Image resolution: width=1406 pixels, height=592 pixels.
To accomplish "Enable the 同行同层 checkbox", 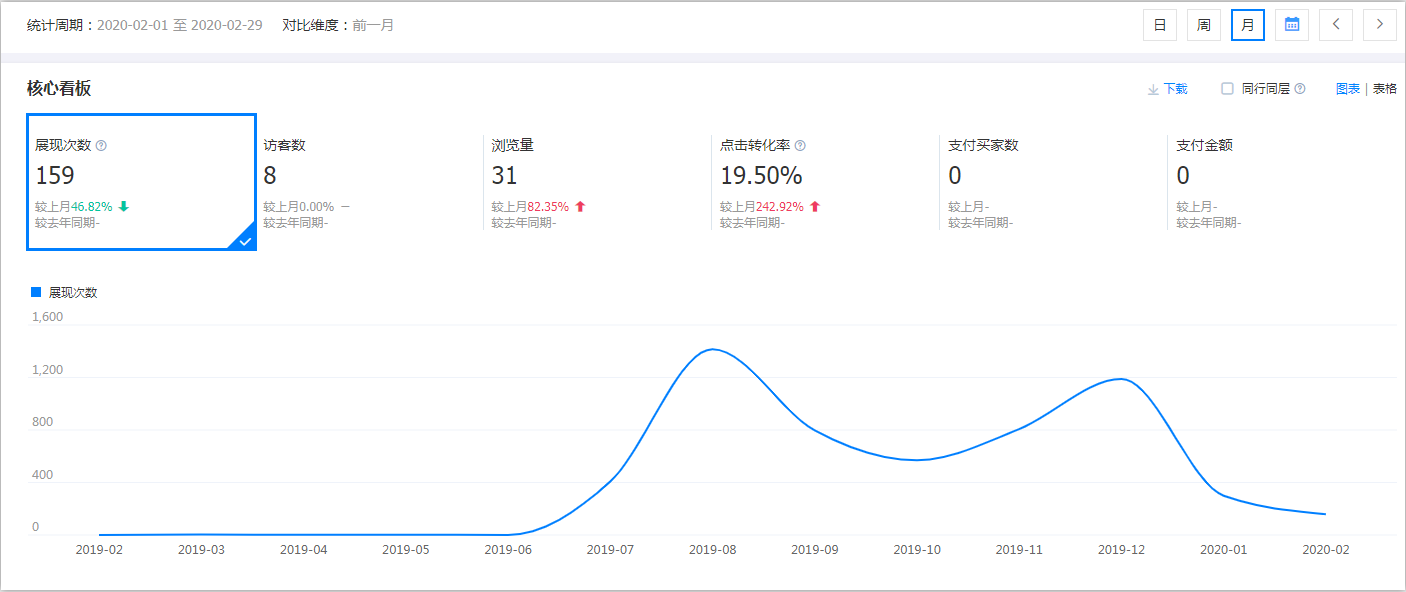I will 1227,88.
